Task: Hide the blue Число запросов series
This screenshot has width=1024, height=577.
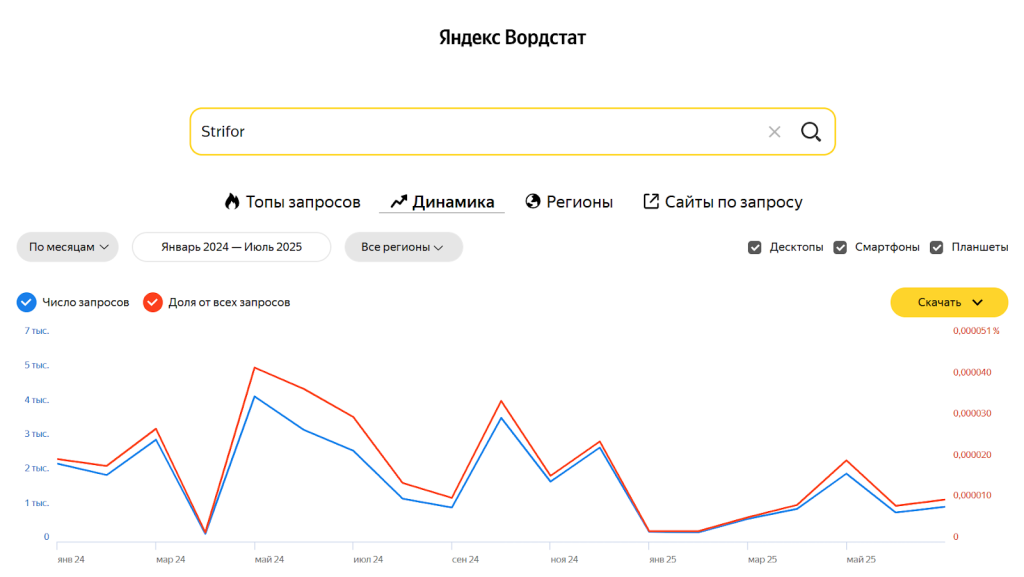Action: (27, 302)
